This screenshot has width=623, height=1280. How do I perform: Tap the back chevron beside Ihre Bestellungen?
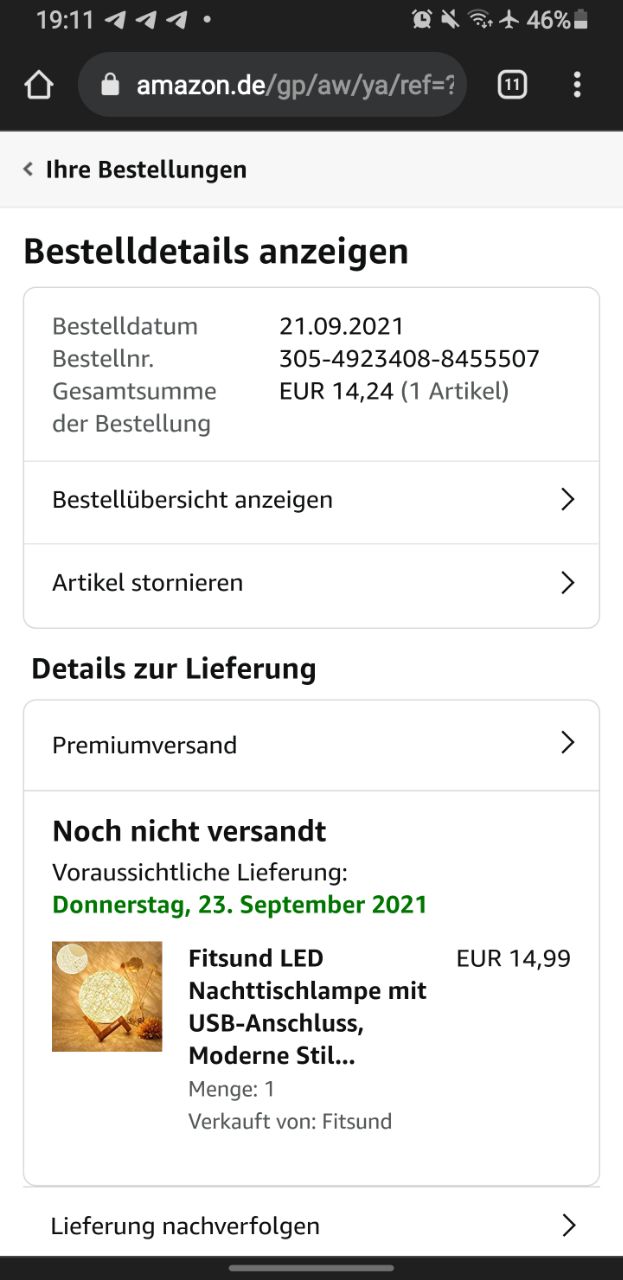click(x=28, y=169)
